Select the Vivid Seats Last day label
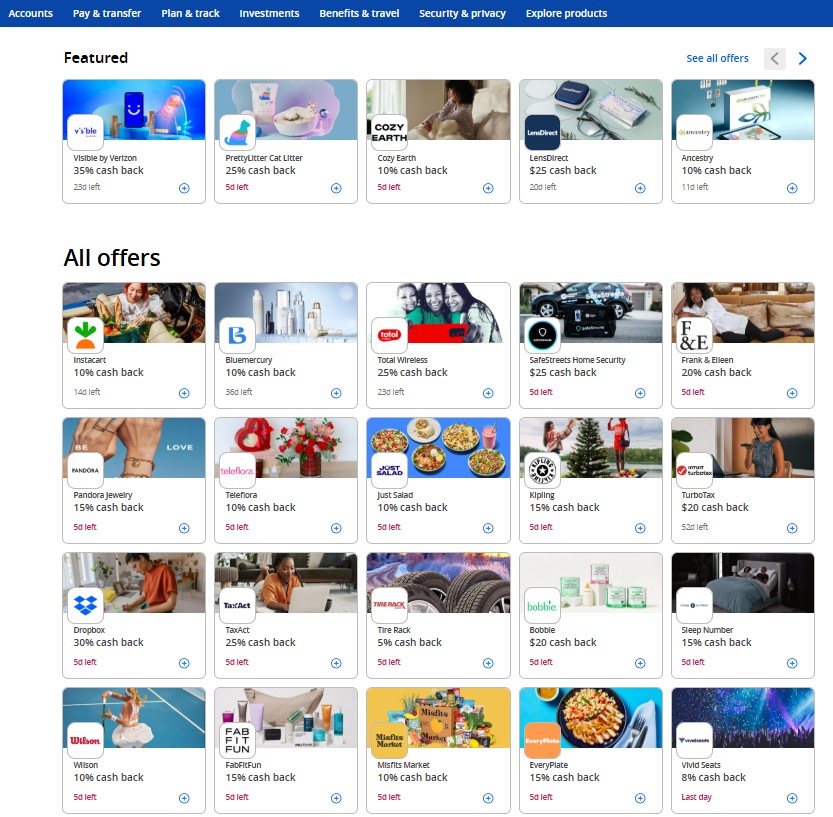The image size is (833, 817). [696, 797]
